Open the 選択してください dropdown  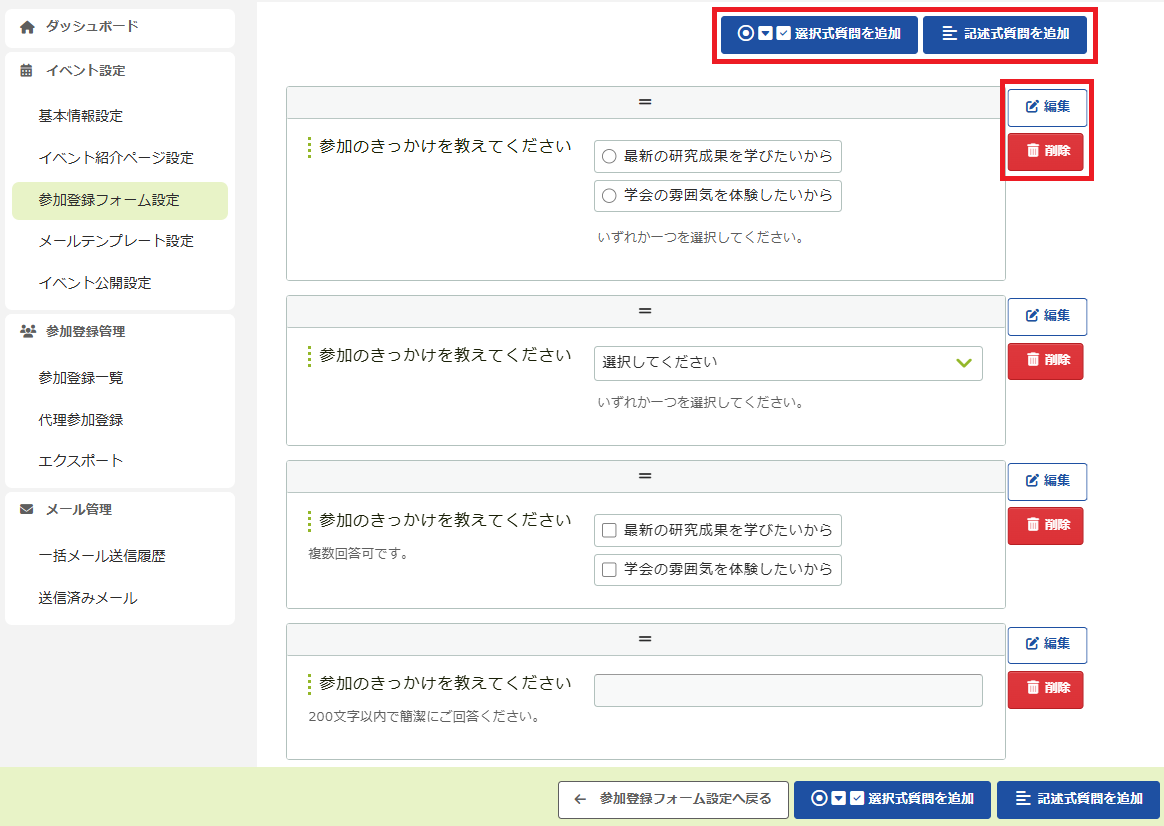coord(788,363)
